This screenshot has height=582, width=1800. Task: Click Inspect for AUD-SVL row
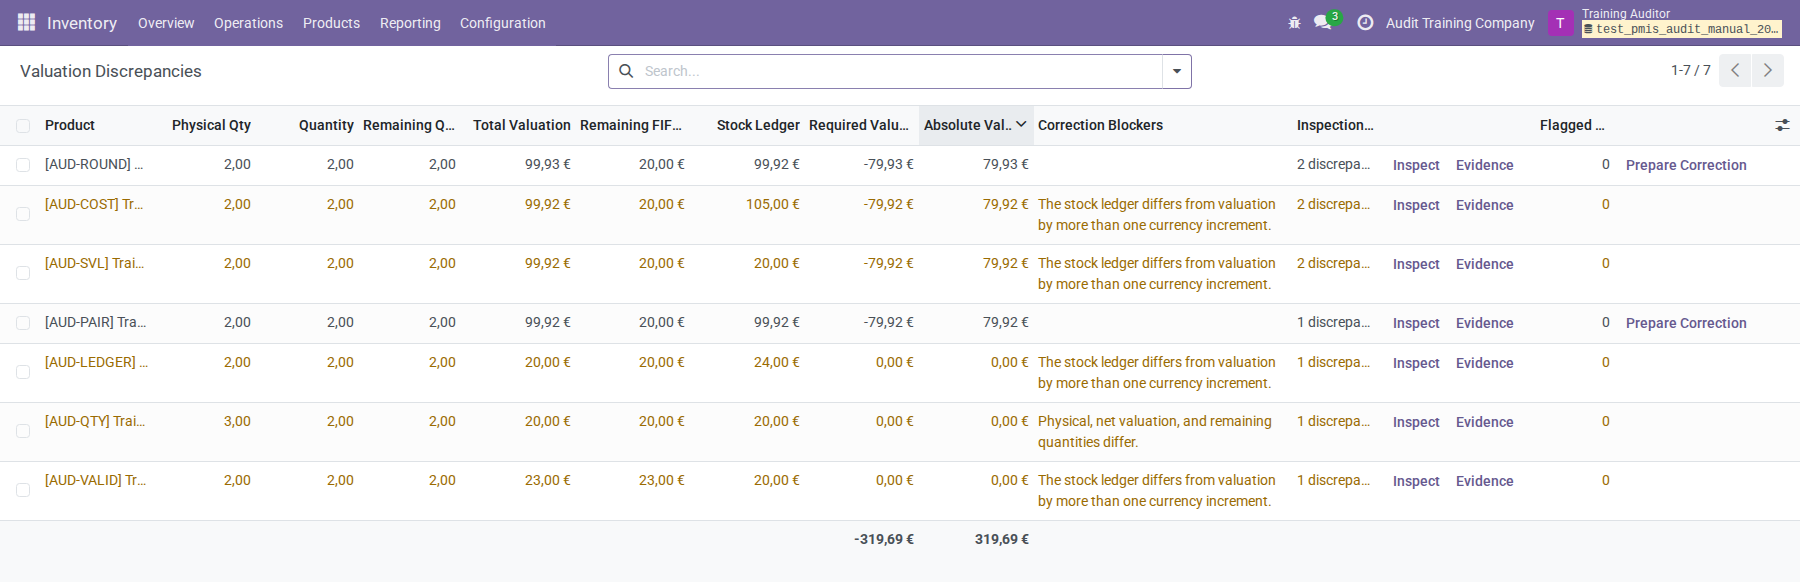pos(1416,264)
